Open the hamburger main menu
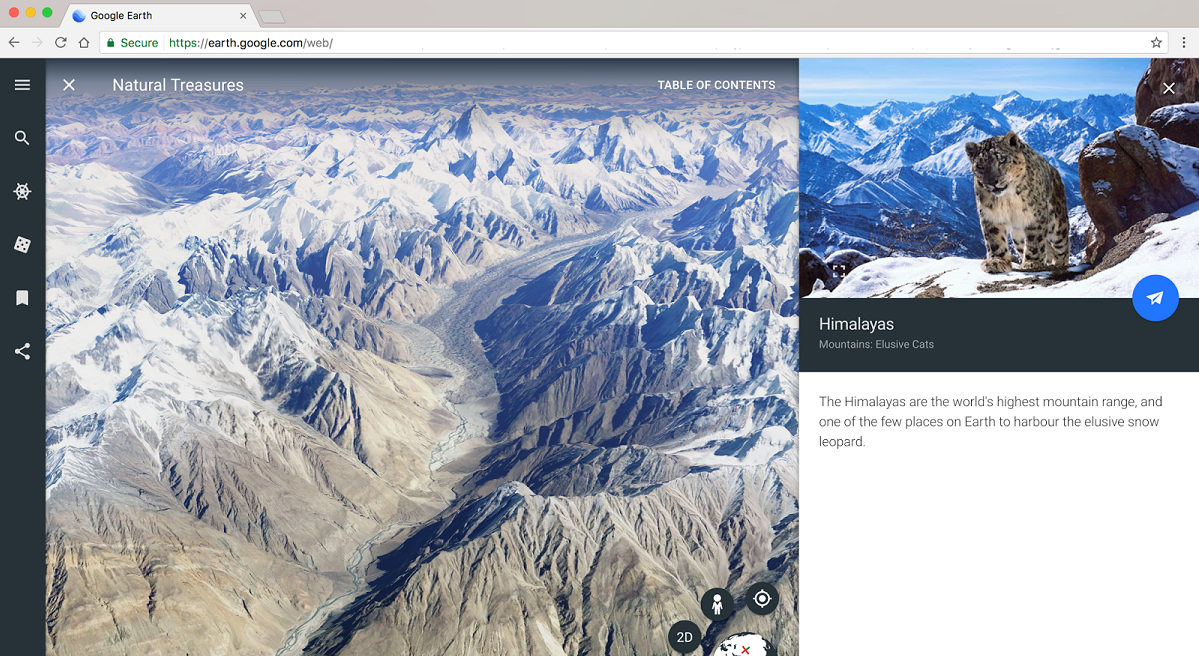The height and width of the screenshot is (656, 1199). pyautogui.click(x=22, y=85)
